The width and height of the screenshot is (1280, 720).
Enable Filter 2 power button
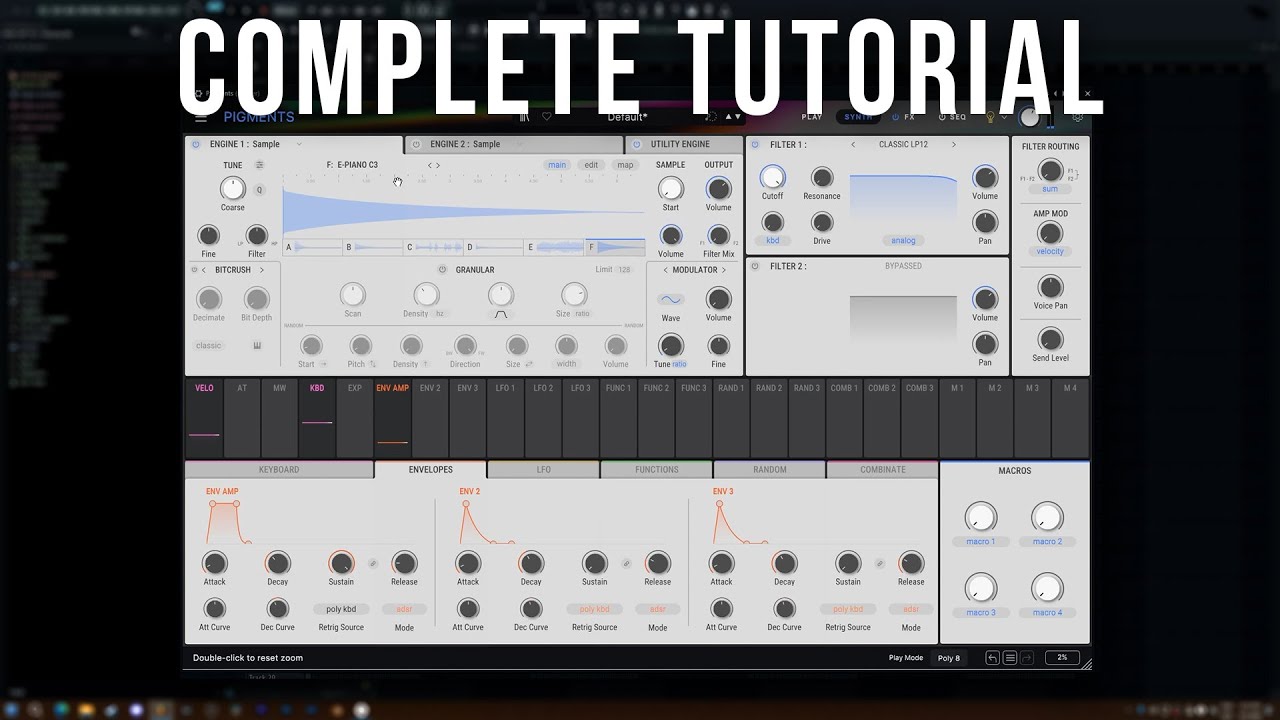pos(756,266)
